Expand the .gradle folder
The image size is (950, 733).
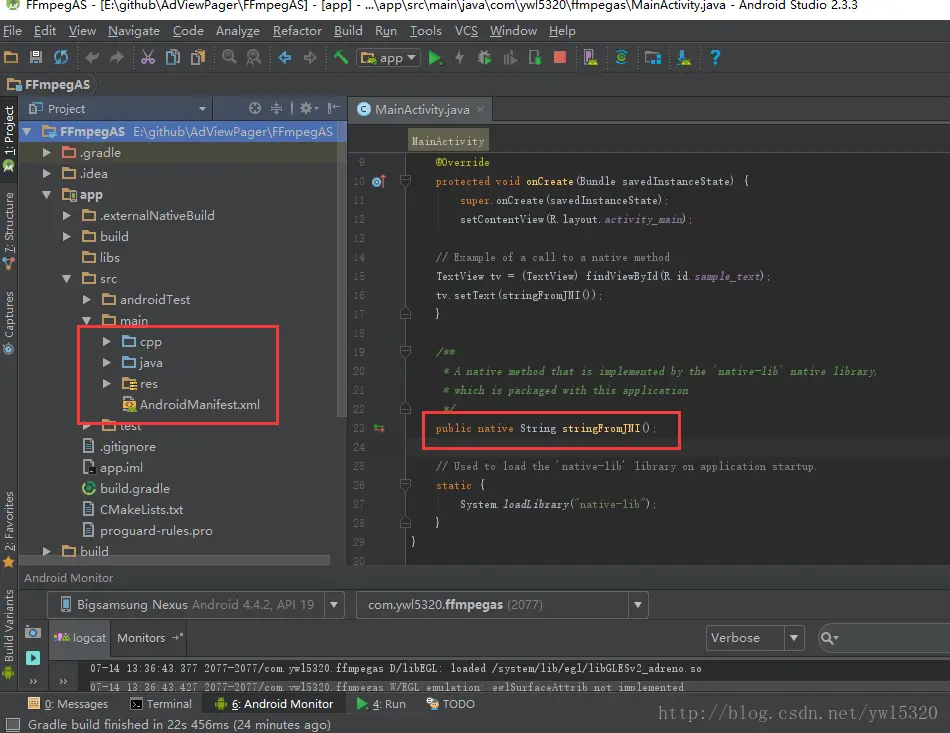[x=46, y=153]
